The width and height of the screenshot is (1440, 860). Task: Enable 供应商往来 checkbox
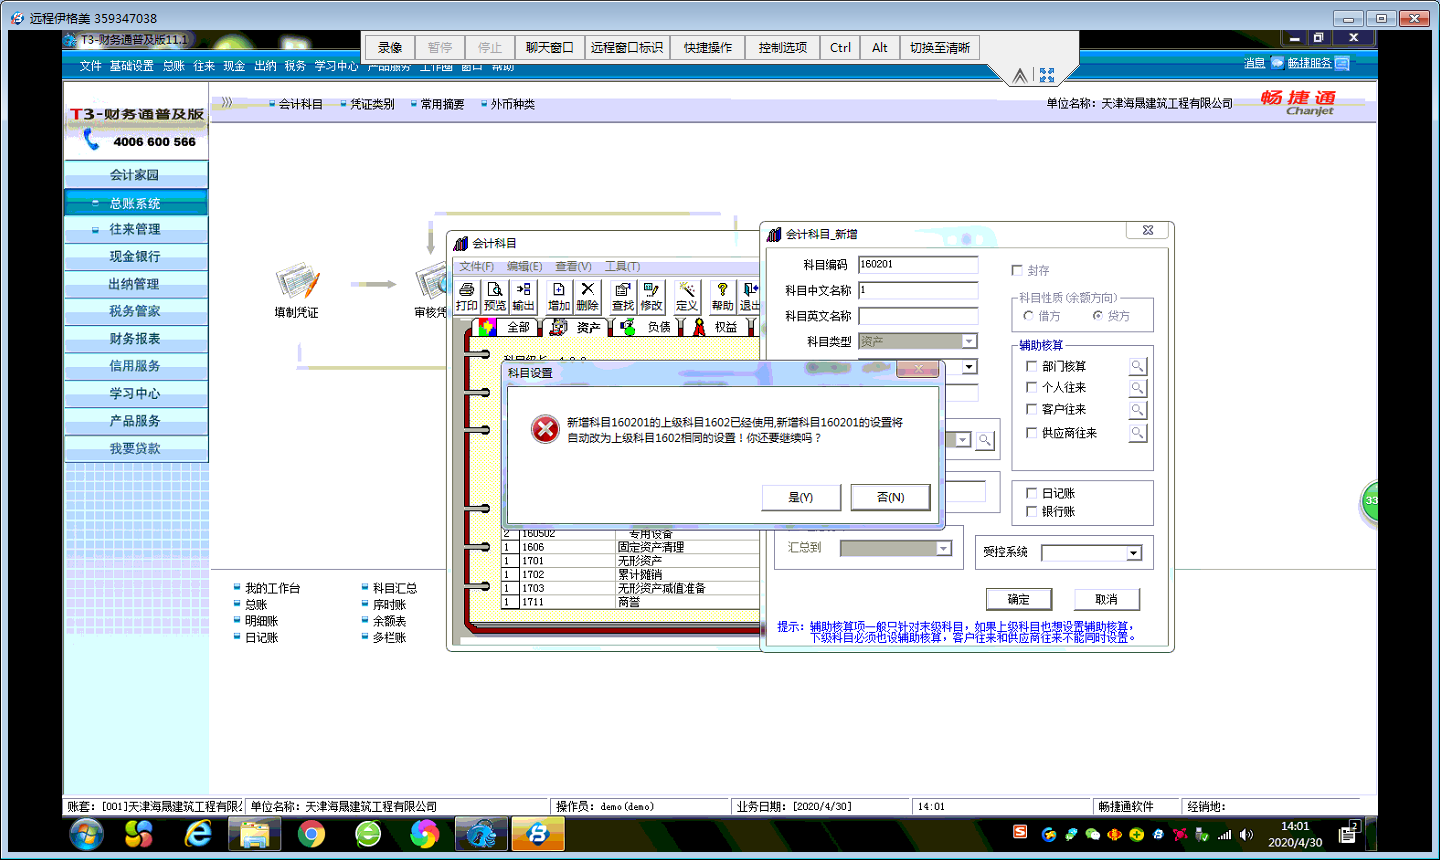1032,433
